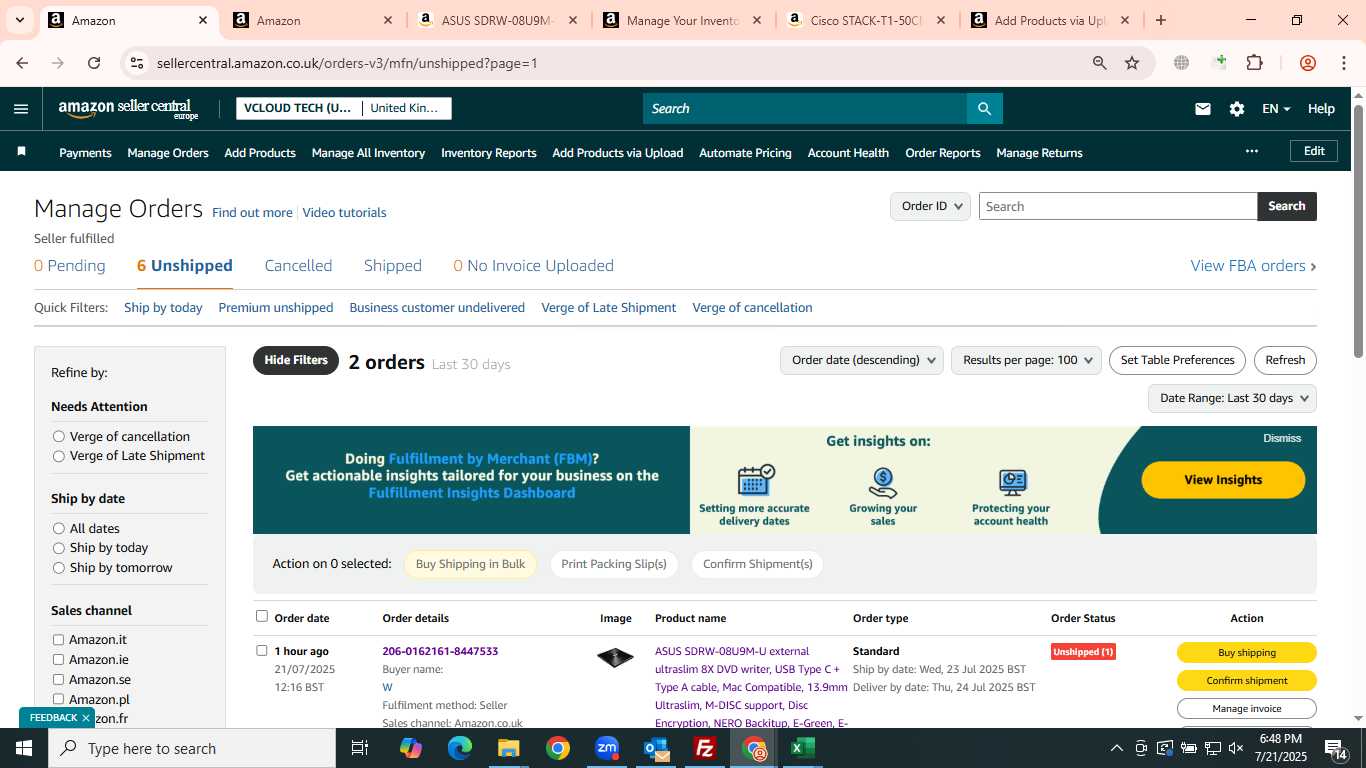Tick the checkbox for order 206-0162161-8447533
1366x768 pixels.
[x=262, y=650]
